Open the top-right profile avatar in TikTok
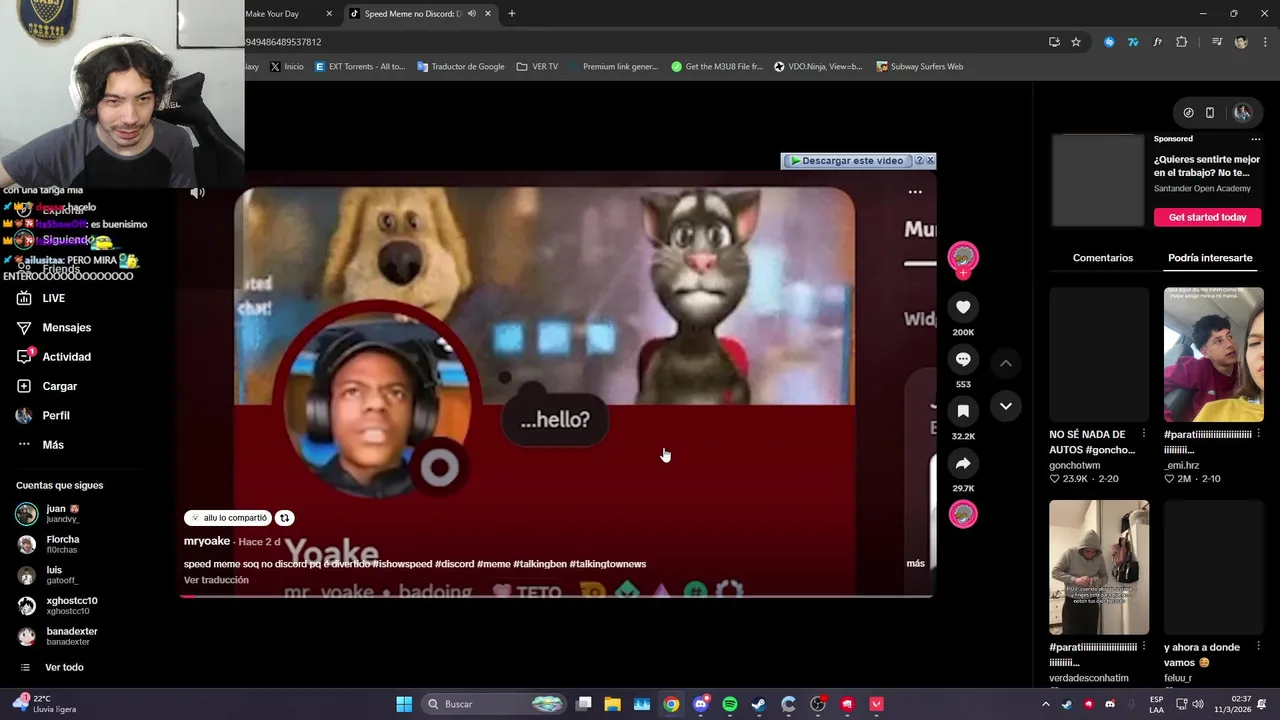1280x720 pixels. click(1243, 113)
